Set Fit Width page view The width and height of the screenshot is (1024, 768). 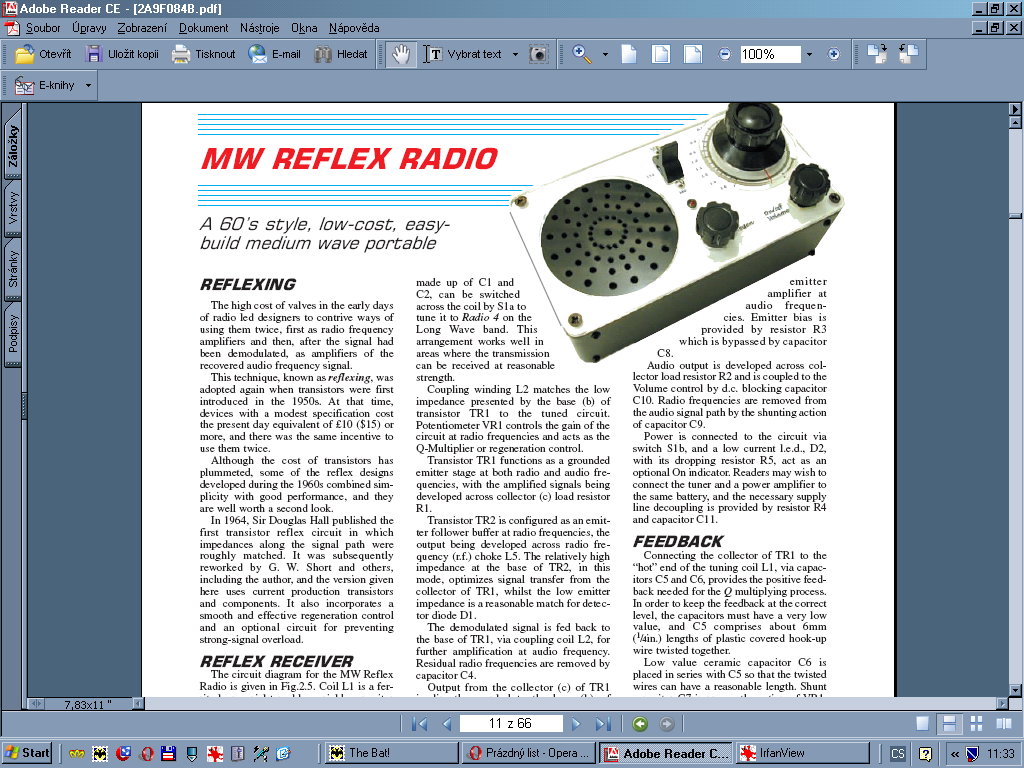tap(693, 54)
